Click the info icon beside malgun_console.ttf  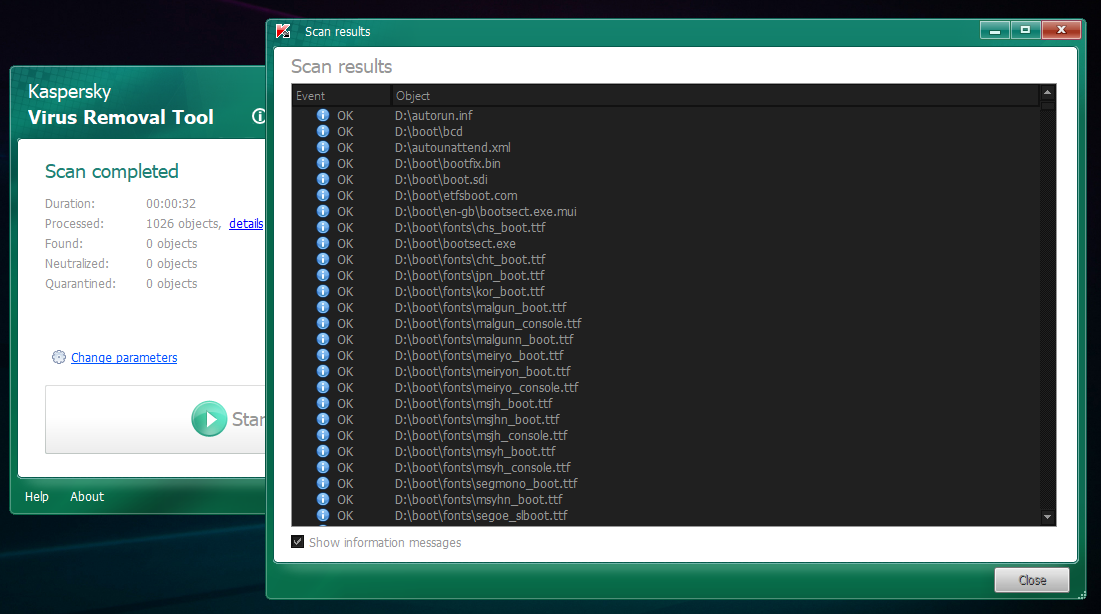323,323
